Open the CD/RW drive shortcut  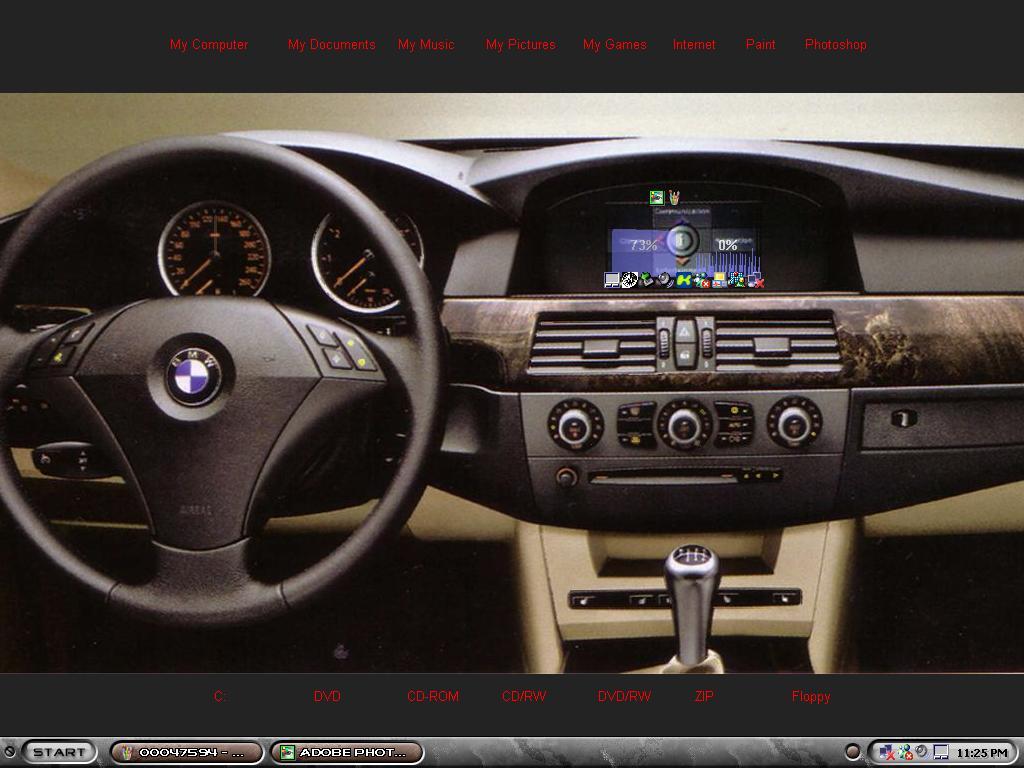524,696
